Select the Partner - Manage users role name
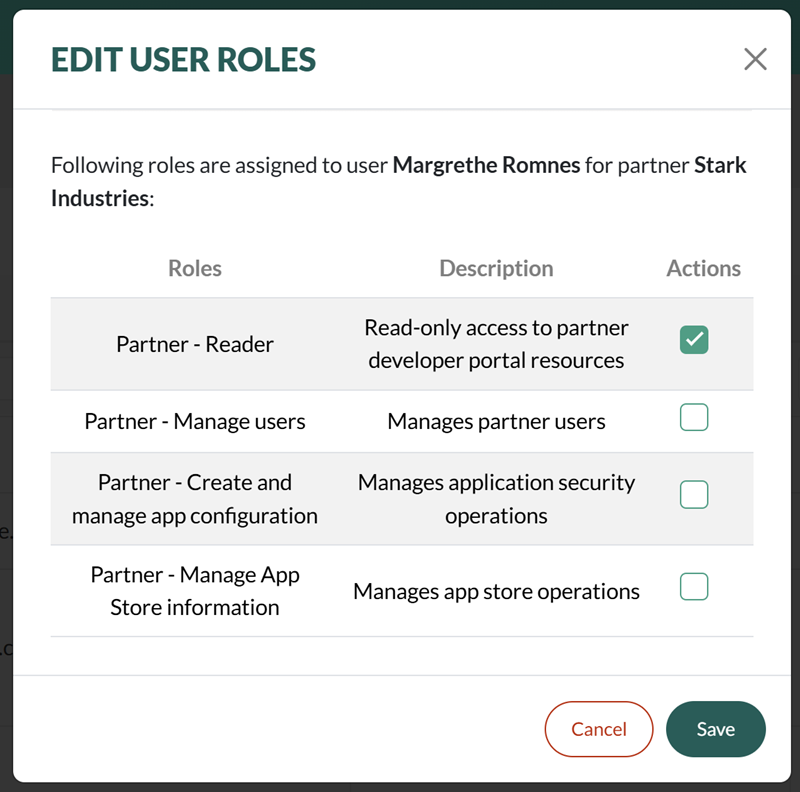The height and width of the screenshot is (792, 800). click(195, 421)
